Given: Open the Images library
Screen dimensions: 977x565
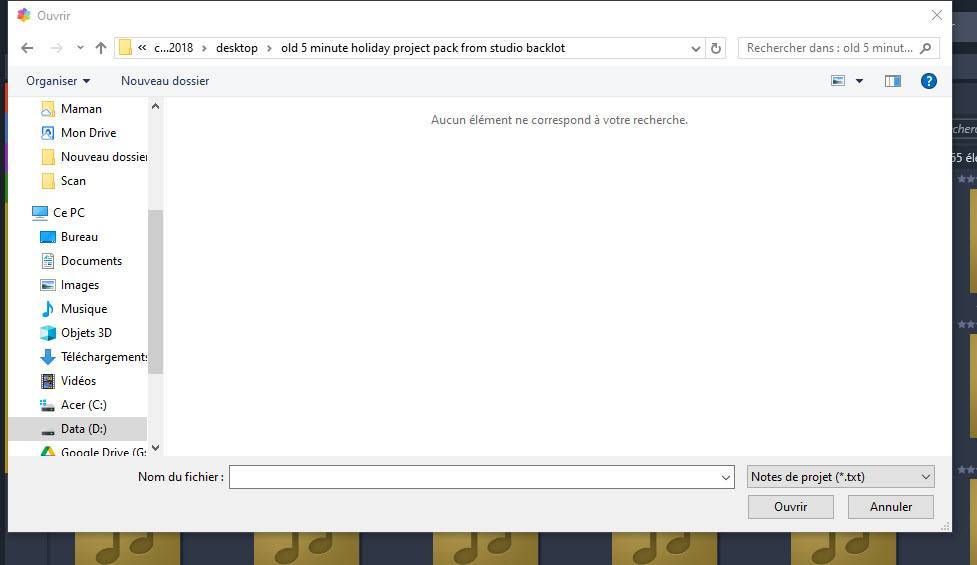Looking at the screenshot, I should [80, 285].
